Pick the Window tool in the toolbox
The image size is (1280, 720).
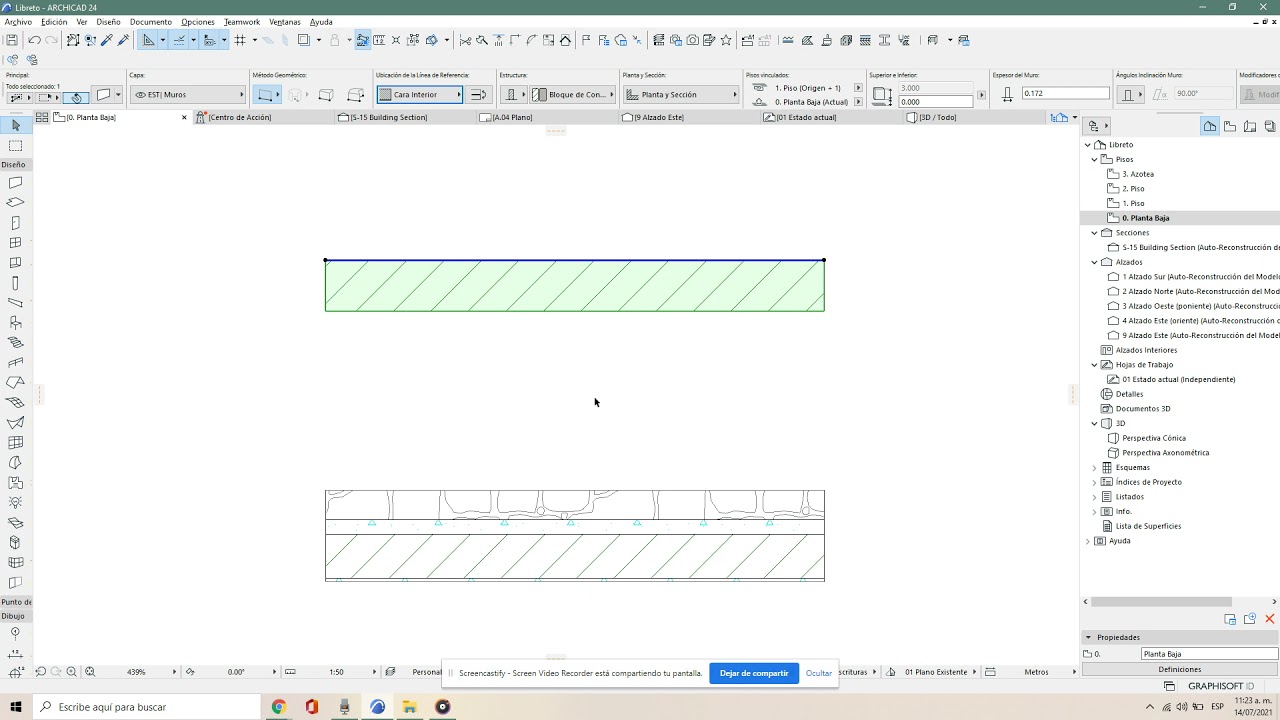[15, 243]
